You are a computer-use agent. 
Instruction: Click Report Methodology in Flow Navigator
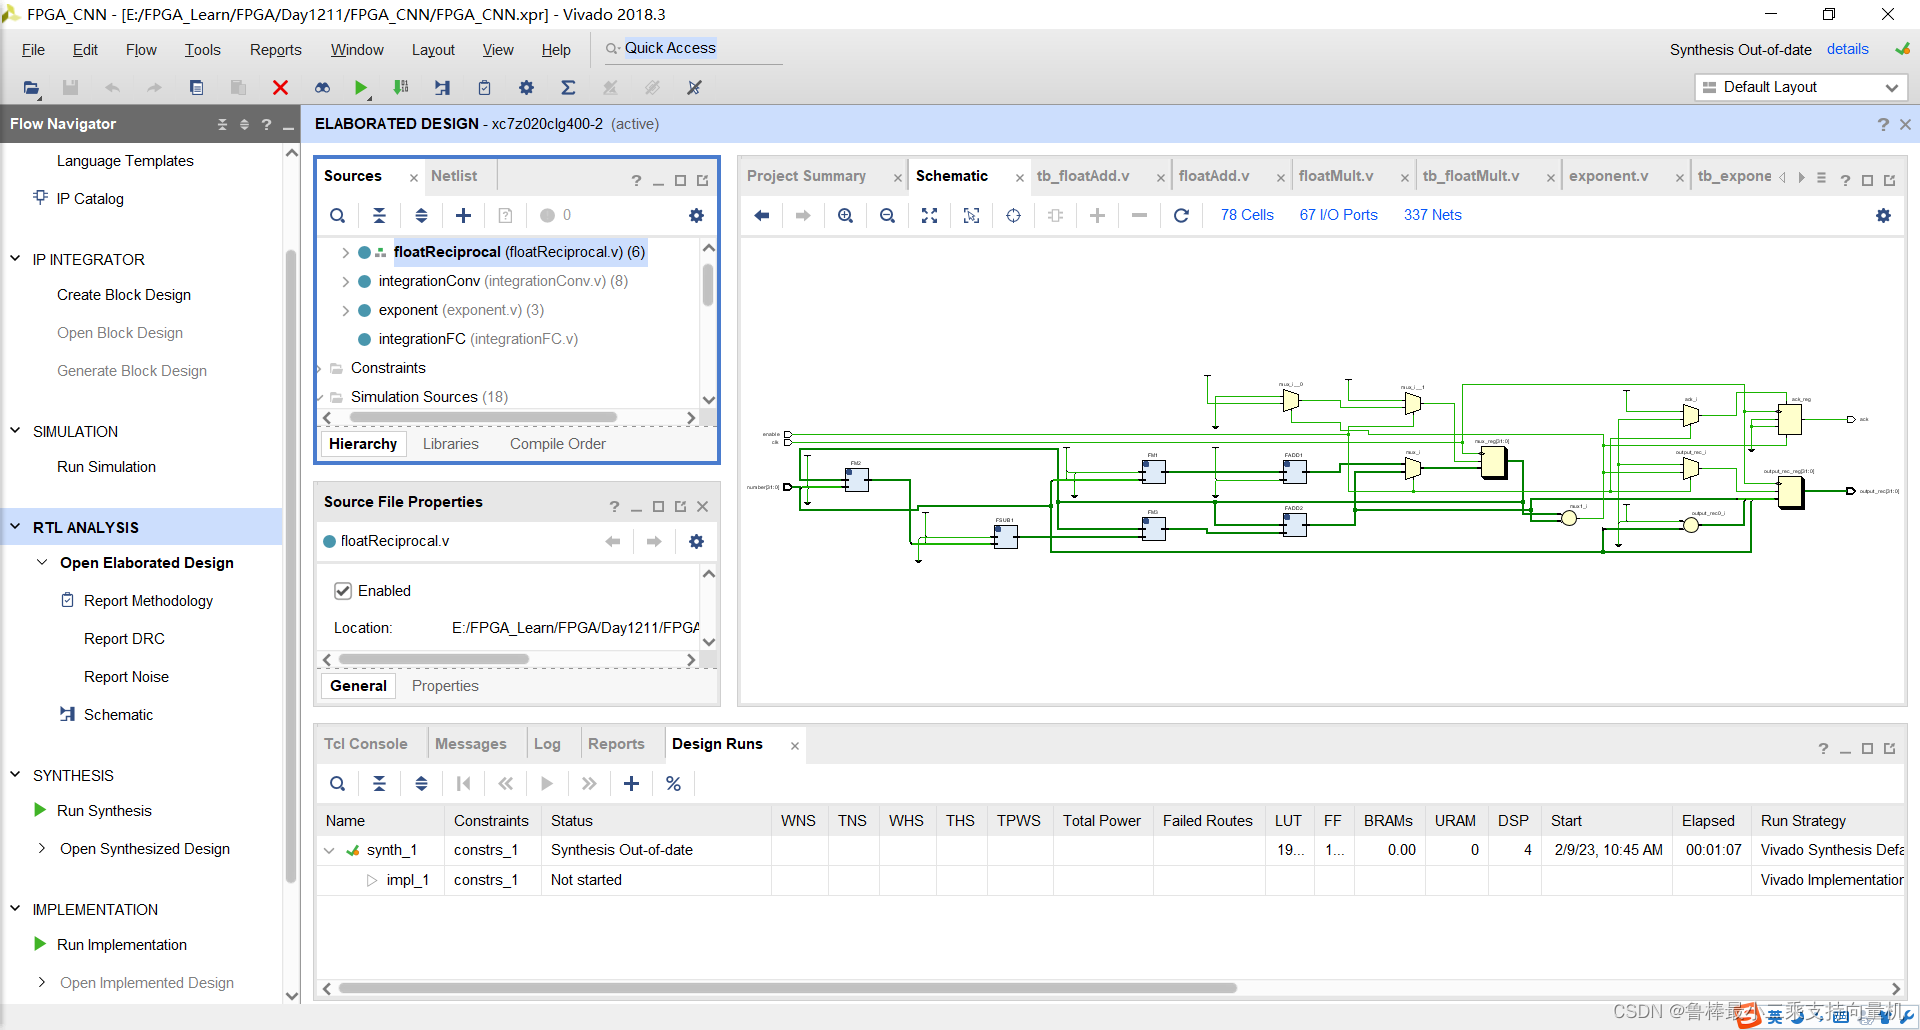tap(148, 601)
